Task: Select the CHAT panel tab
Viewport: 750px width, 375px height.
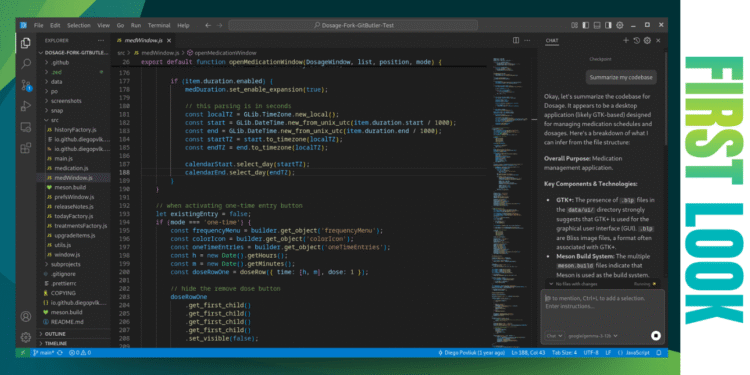Action: pyautogui.click(x=551, y=41)
